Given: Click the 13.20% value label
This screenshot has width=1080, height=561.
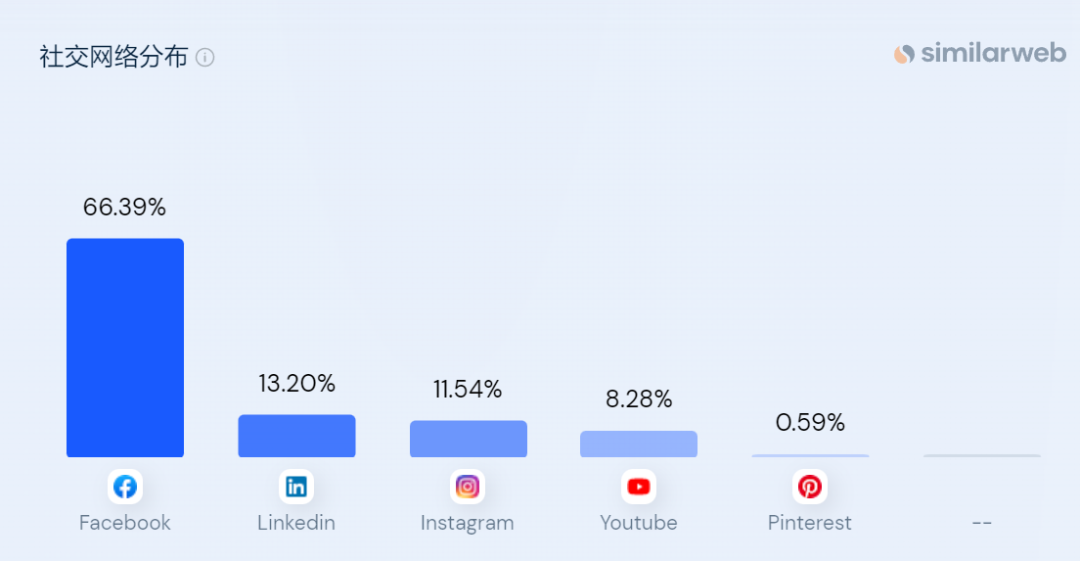Looking at the screenshot, I should 296,383.
